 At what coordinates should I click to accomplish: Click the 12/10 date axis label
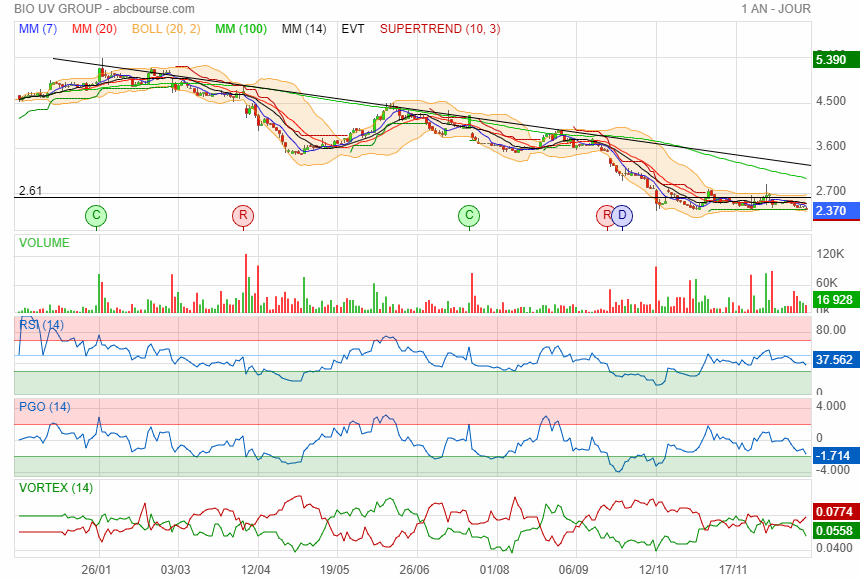click(653, 570)
